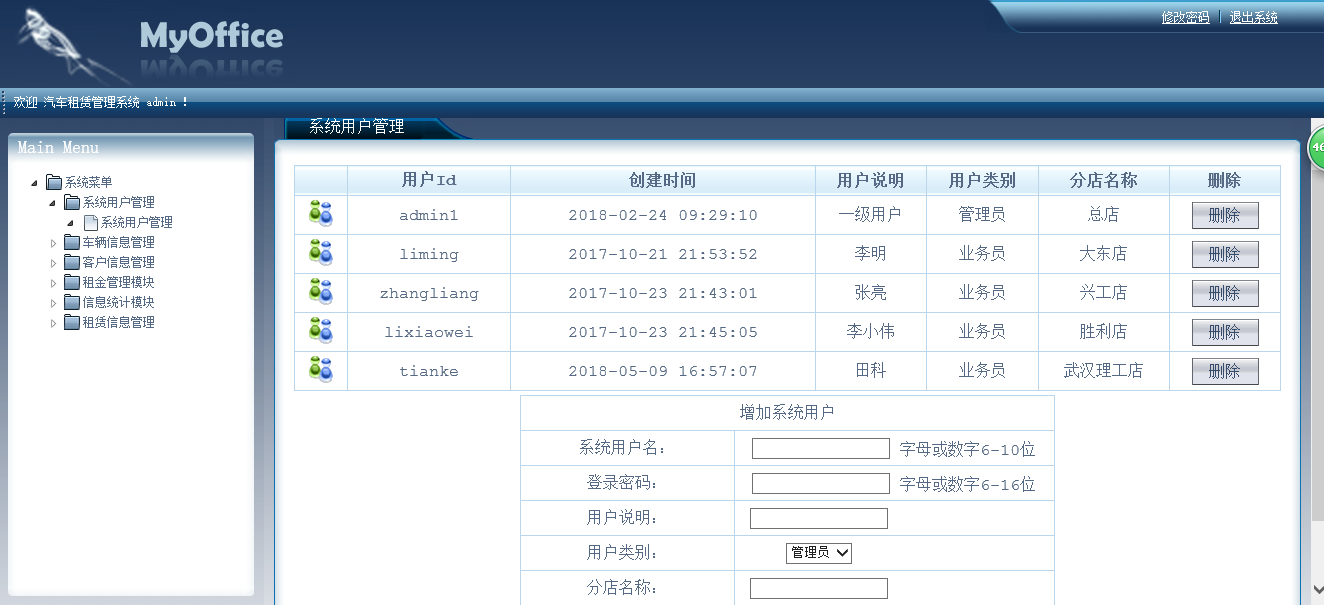This screenshot has height=605, width=1324.
Task: Click the 修改密码 link
Action: coord(1185,17)
